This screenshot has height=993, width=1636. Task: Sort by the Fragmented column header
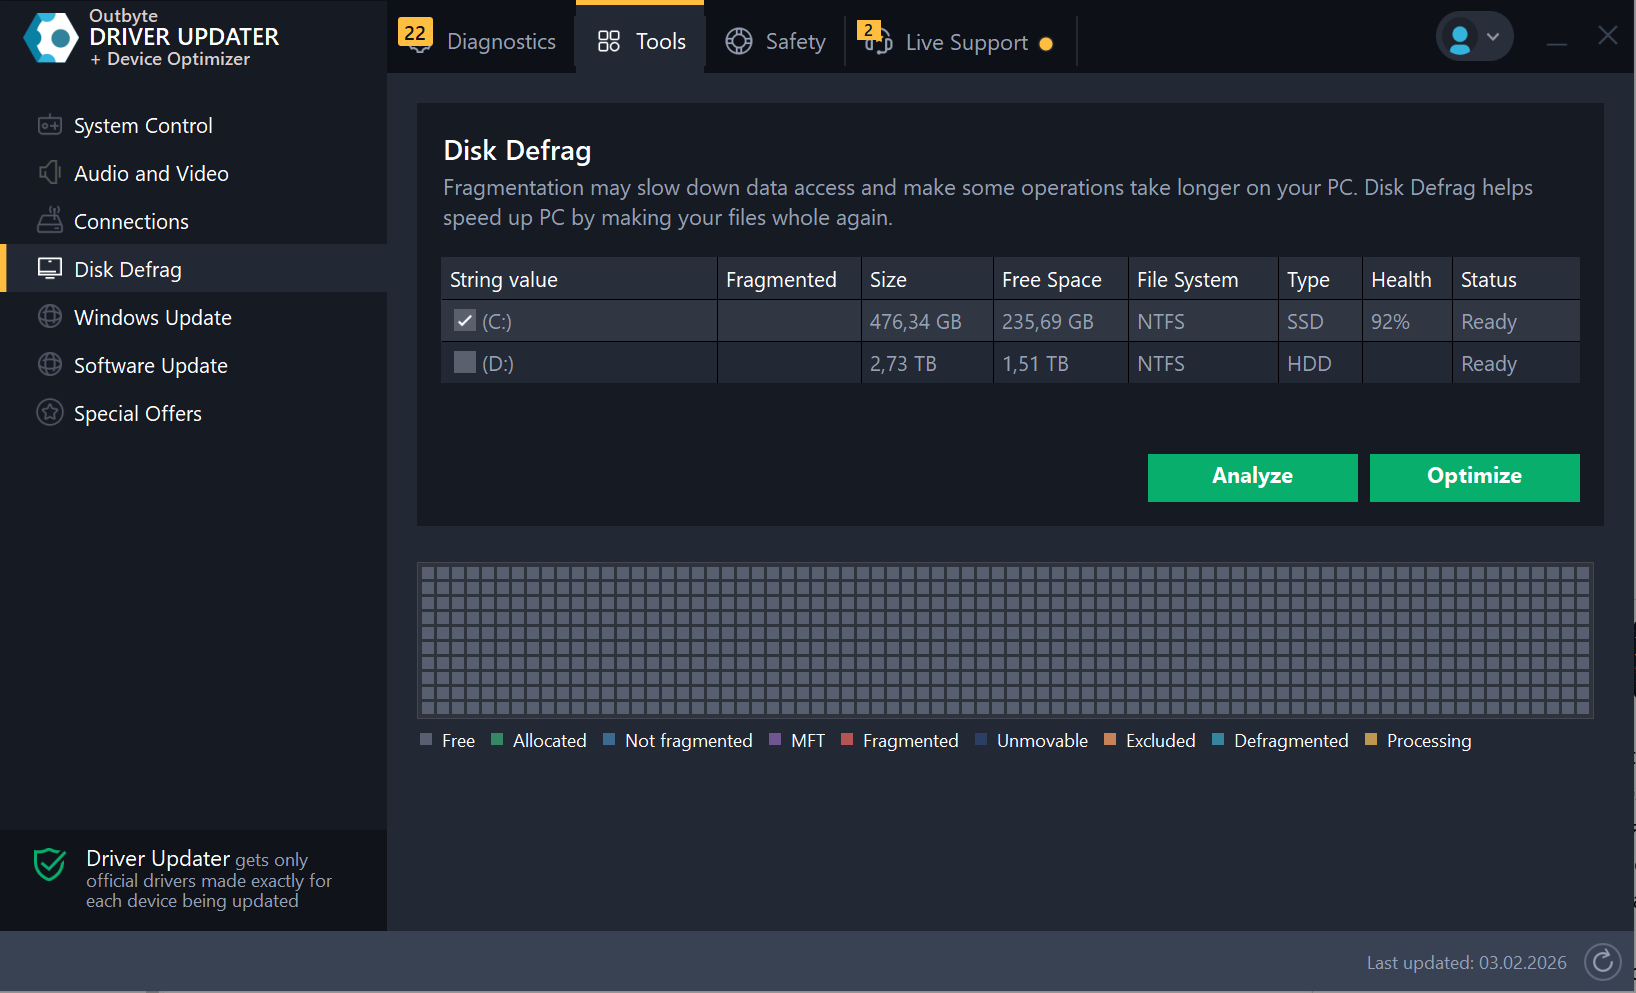pyautogui.click(x=781, y=280)
